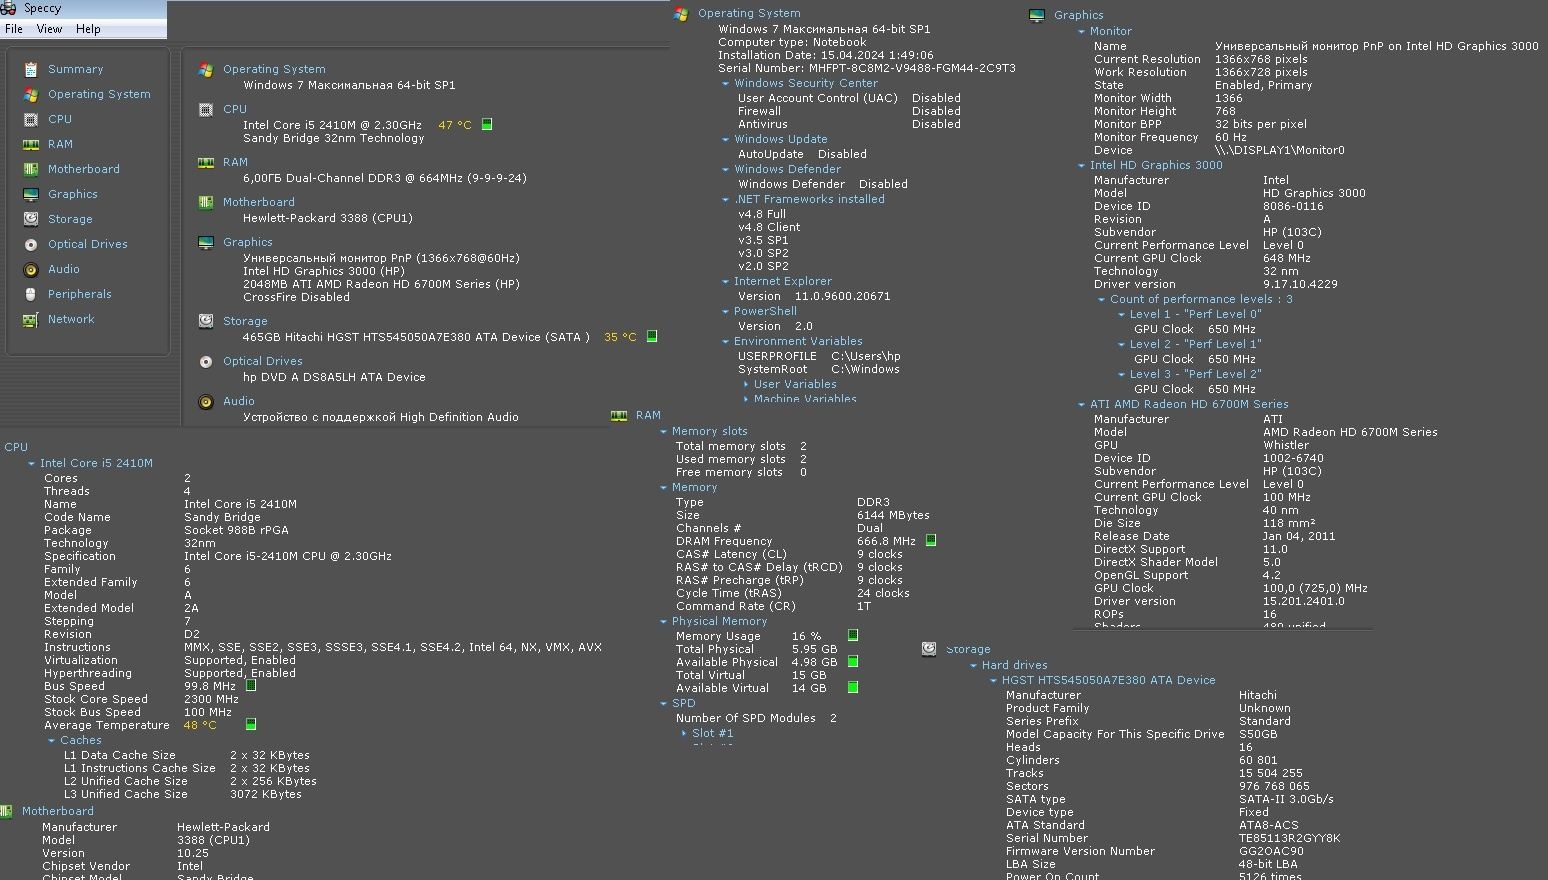Viewport: 1548px width, 880px height.
Task: Select Operating System in the sidebar
Action: 99,94
